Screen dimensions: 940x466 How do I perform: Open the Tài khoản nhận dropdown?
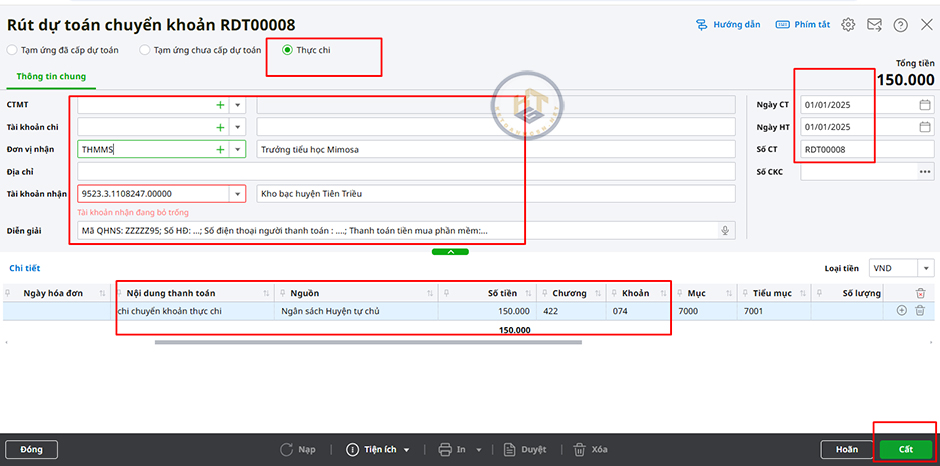pos(238,194)
